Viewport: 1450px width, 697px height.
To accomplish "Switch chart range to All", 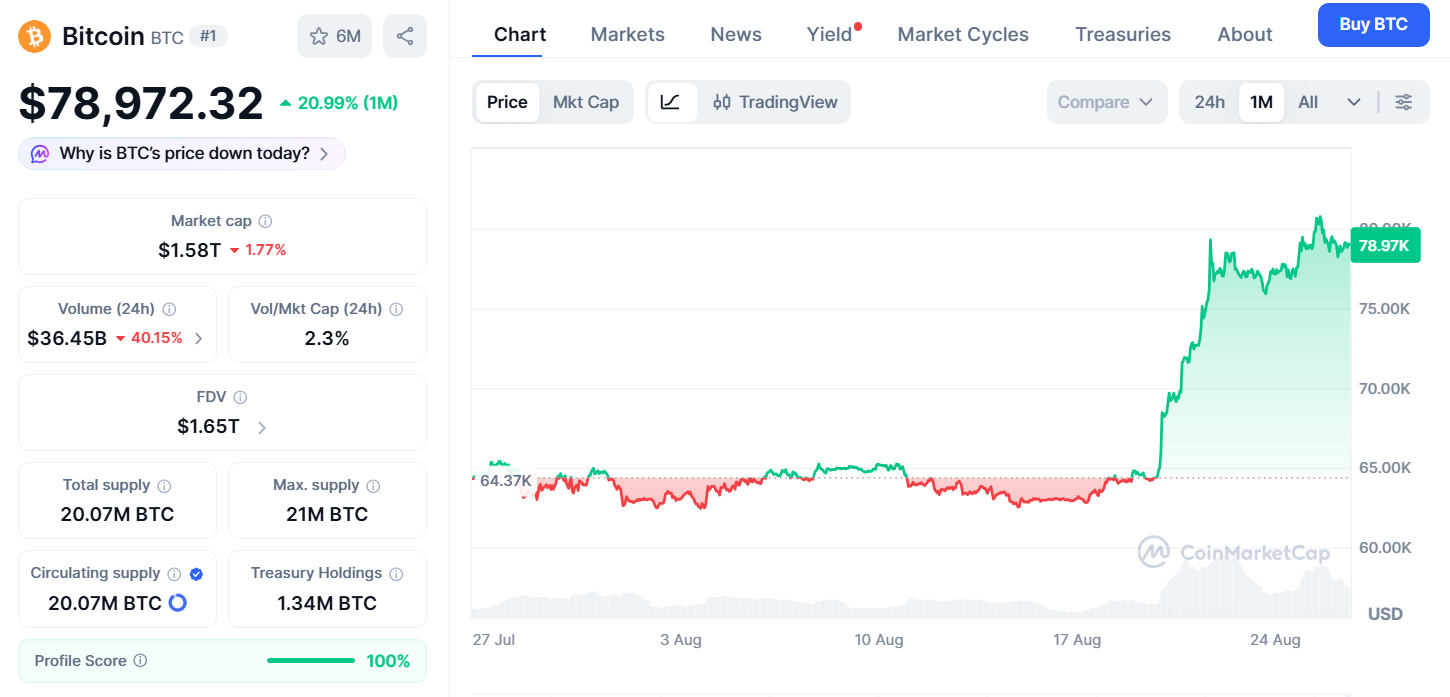I will pos(1308,102).
